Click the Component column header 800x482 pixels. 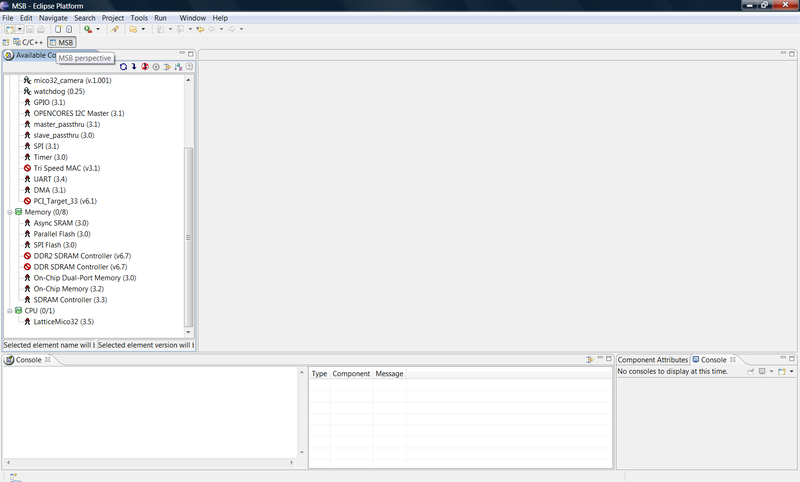click(351, 374)
